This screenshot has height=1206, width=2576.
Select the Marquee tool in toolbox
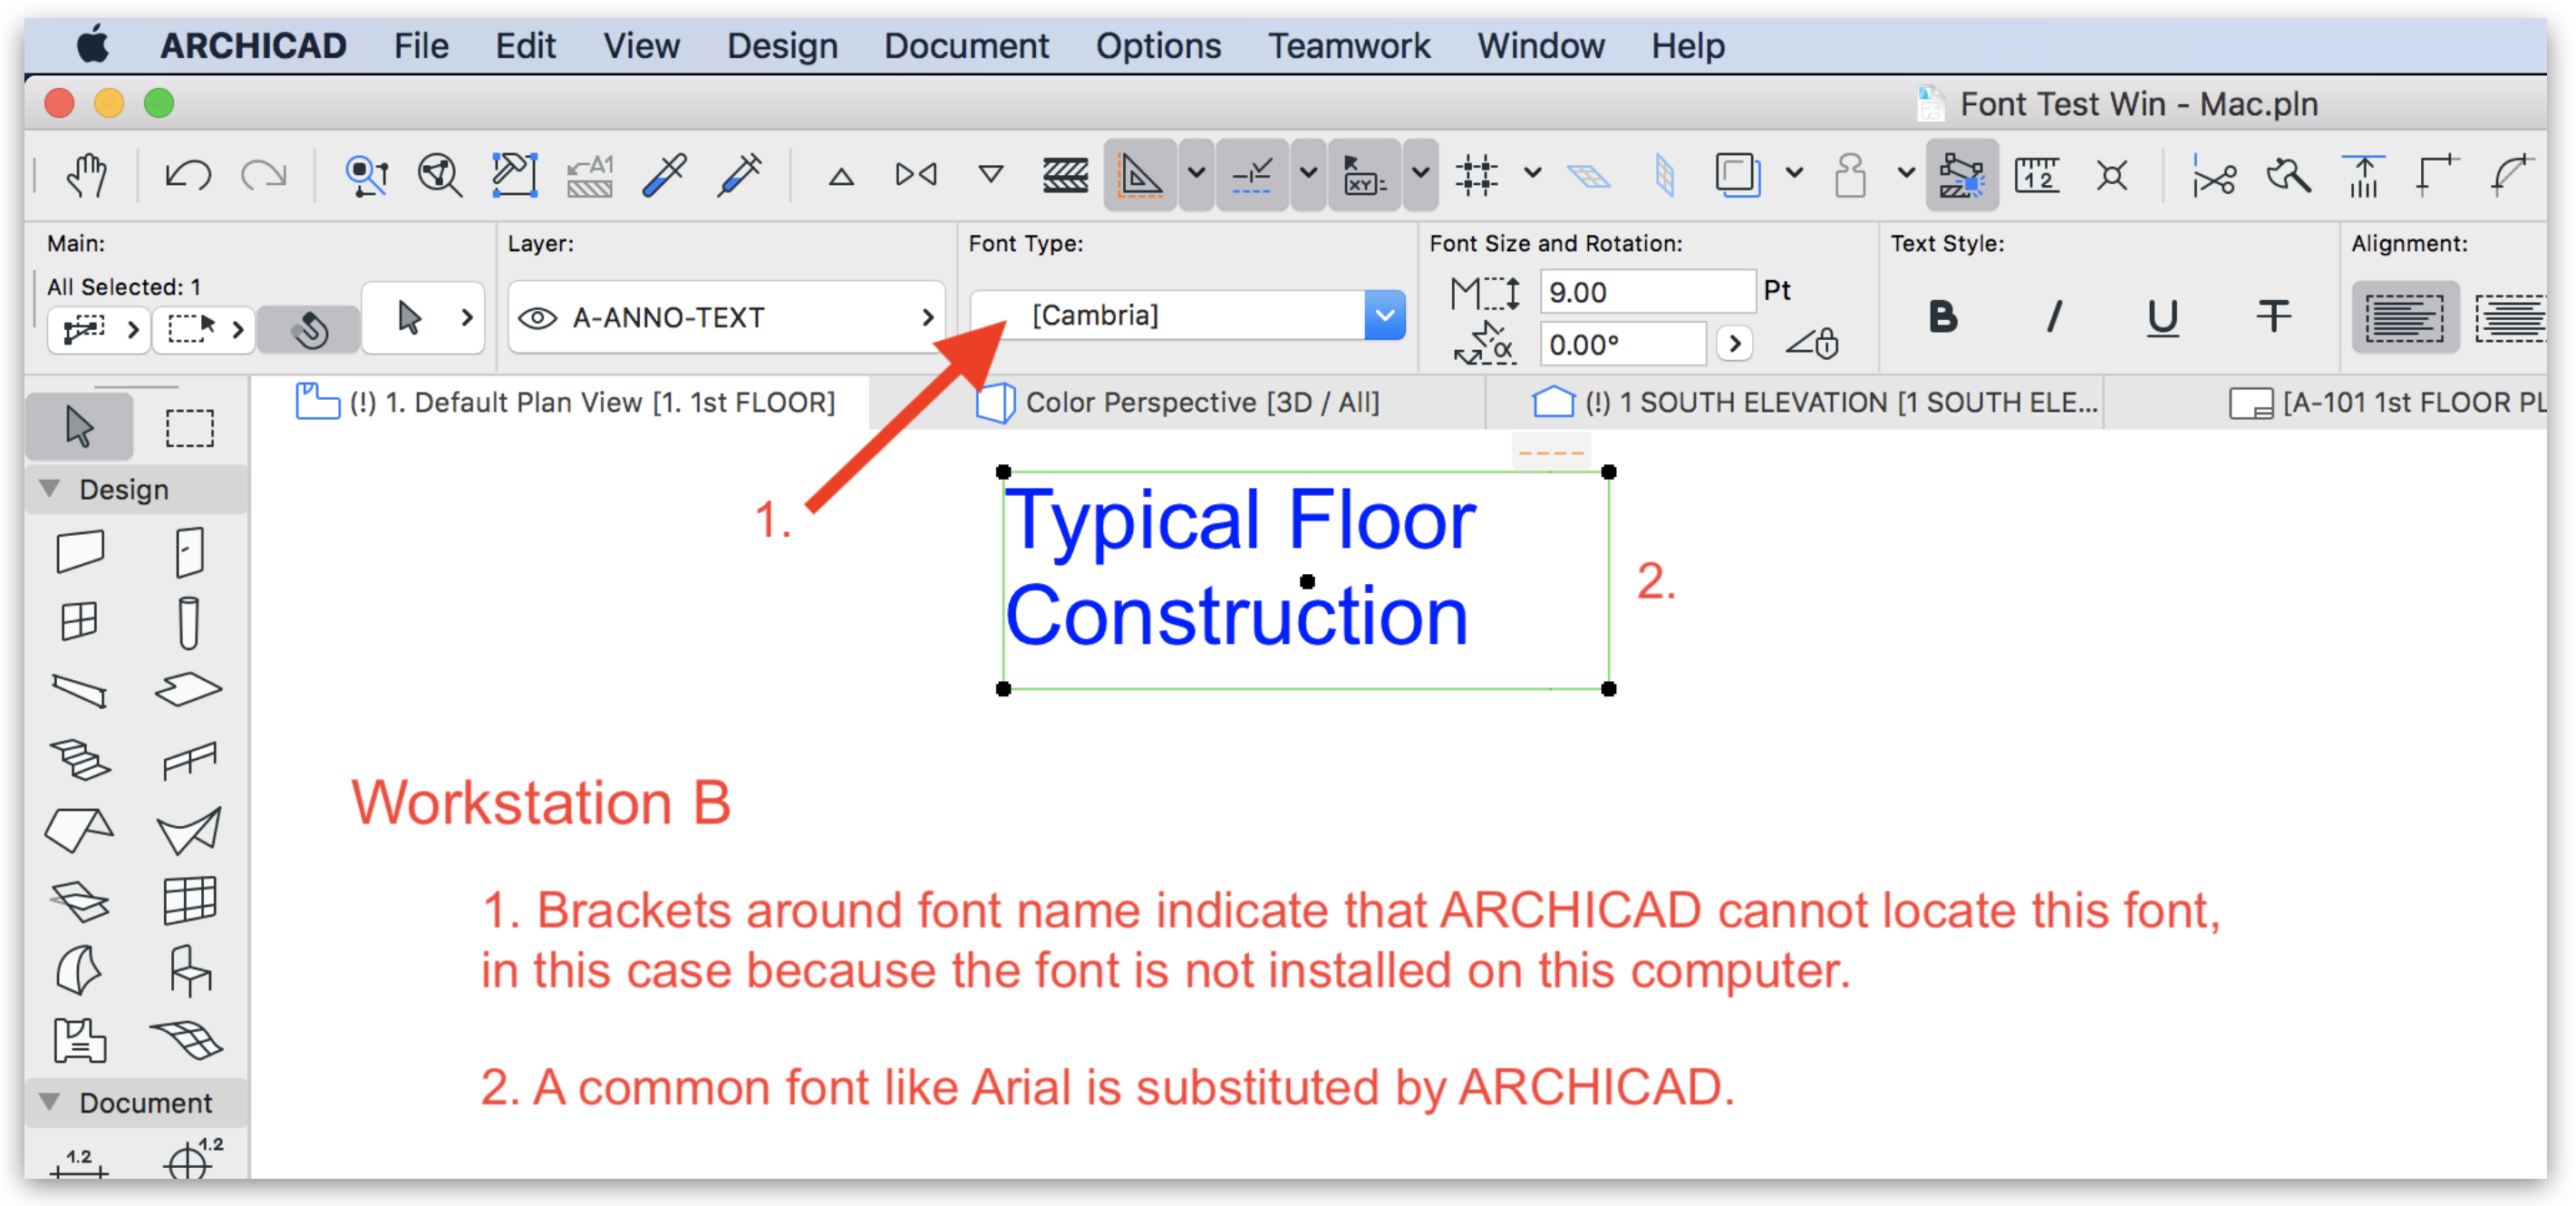[x=189, y=427]
